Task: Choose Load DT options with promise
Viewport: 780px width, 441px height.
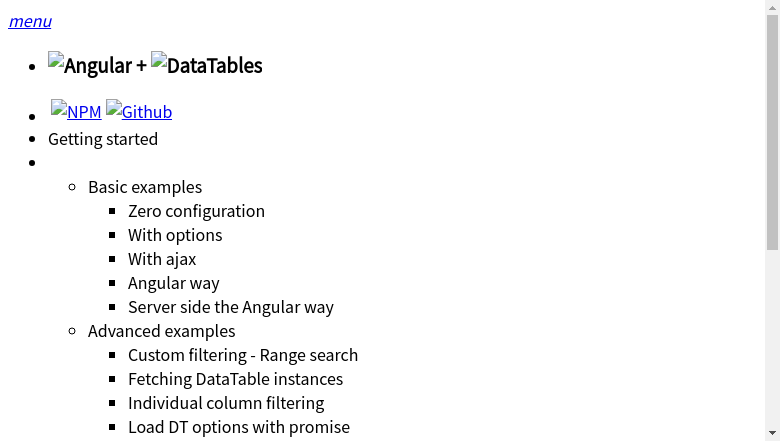Action: (x=239, y=427)
